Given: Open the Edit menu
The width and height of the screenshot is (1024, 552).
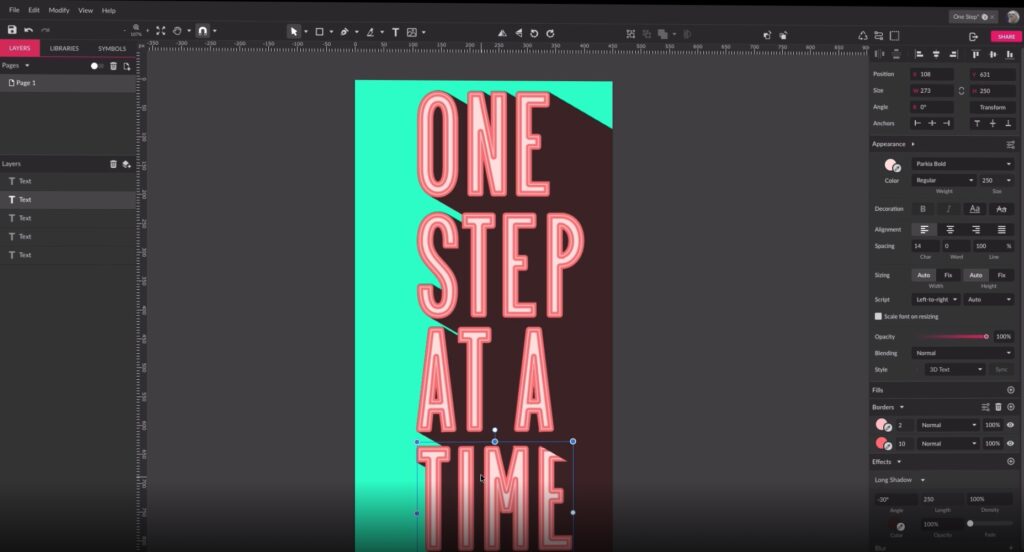Looking at the screenshot, I should tap(34, 10).
